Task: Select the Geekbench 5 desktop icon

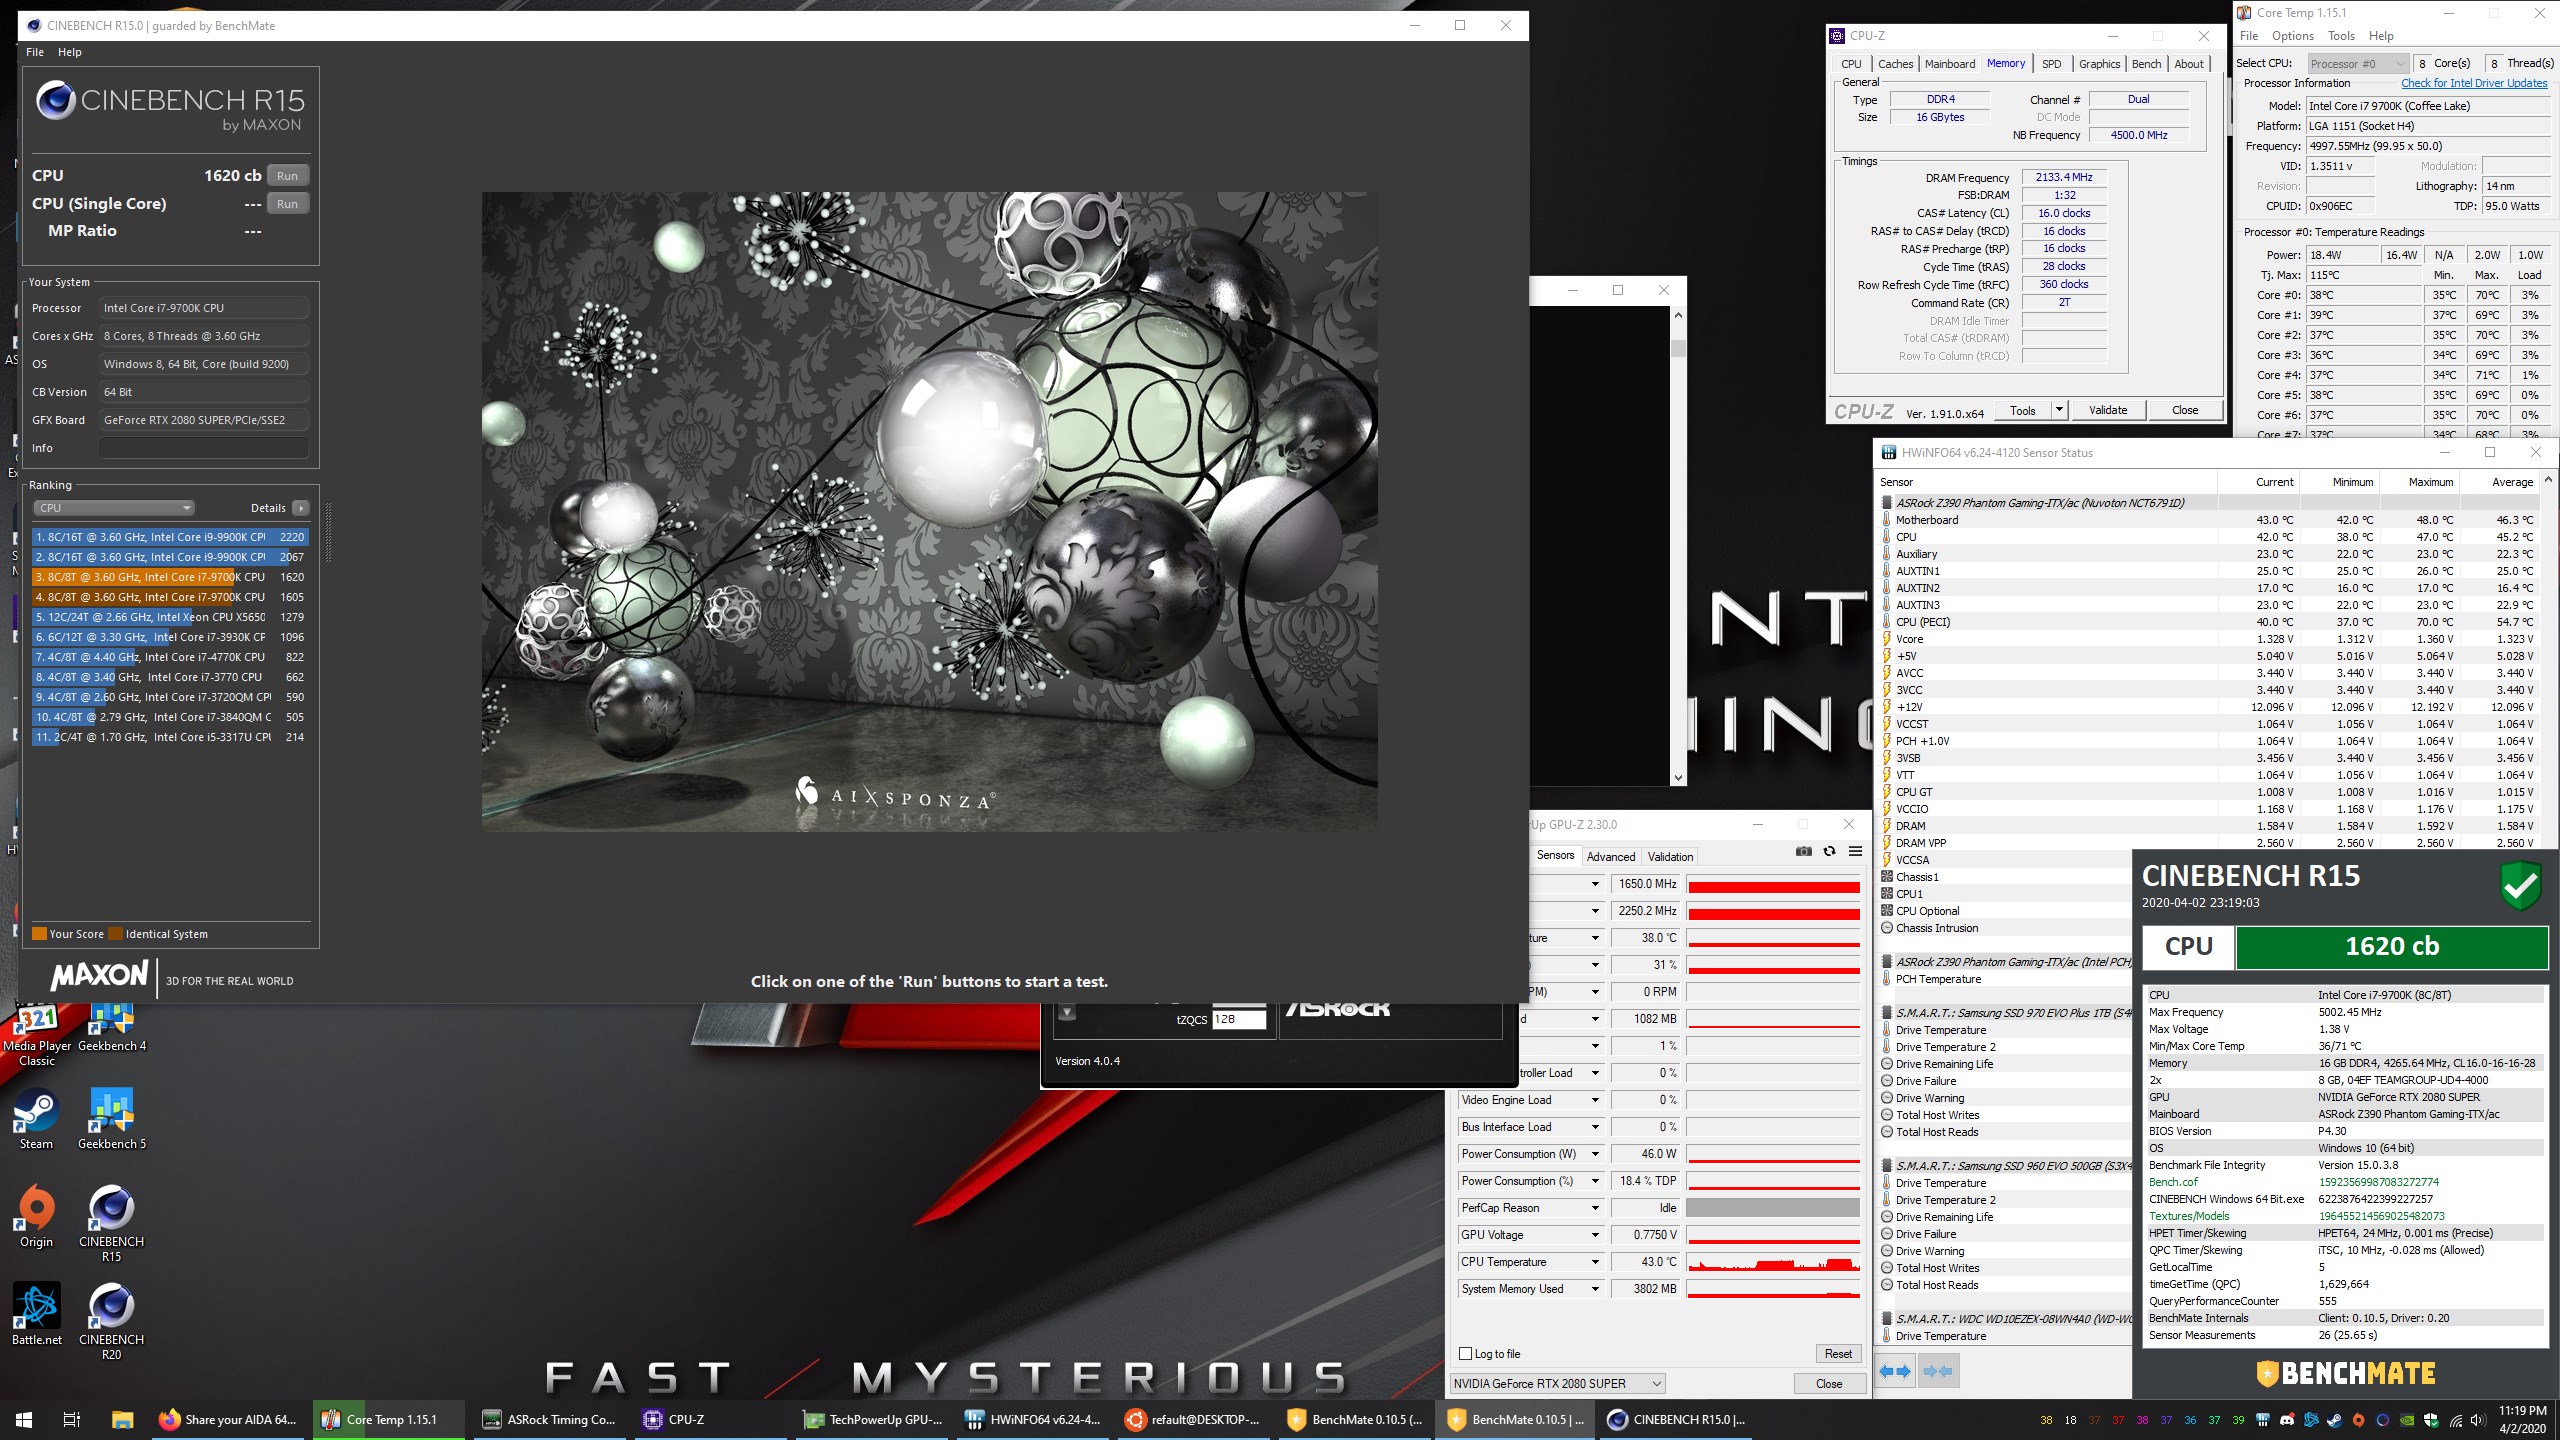Action: pyautogui.click(x=112, y=1120)
